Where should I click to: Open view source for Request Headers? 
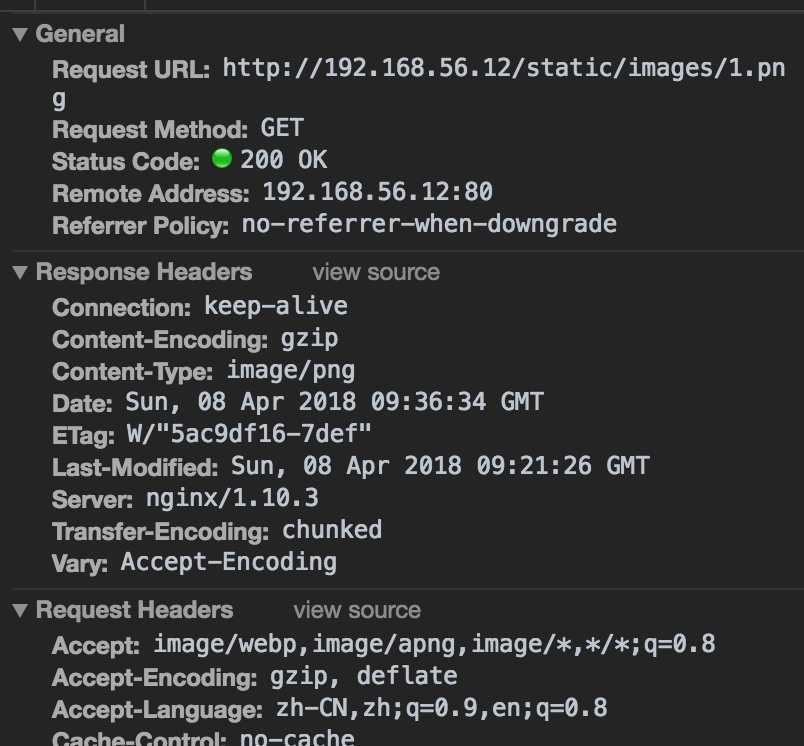pos(357,610)
